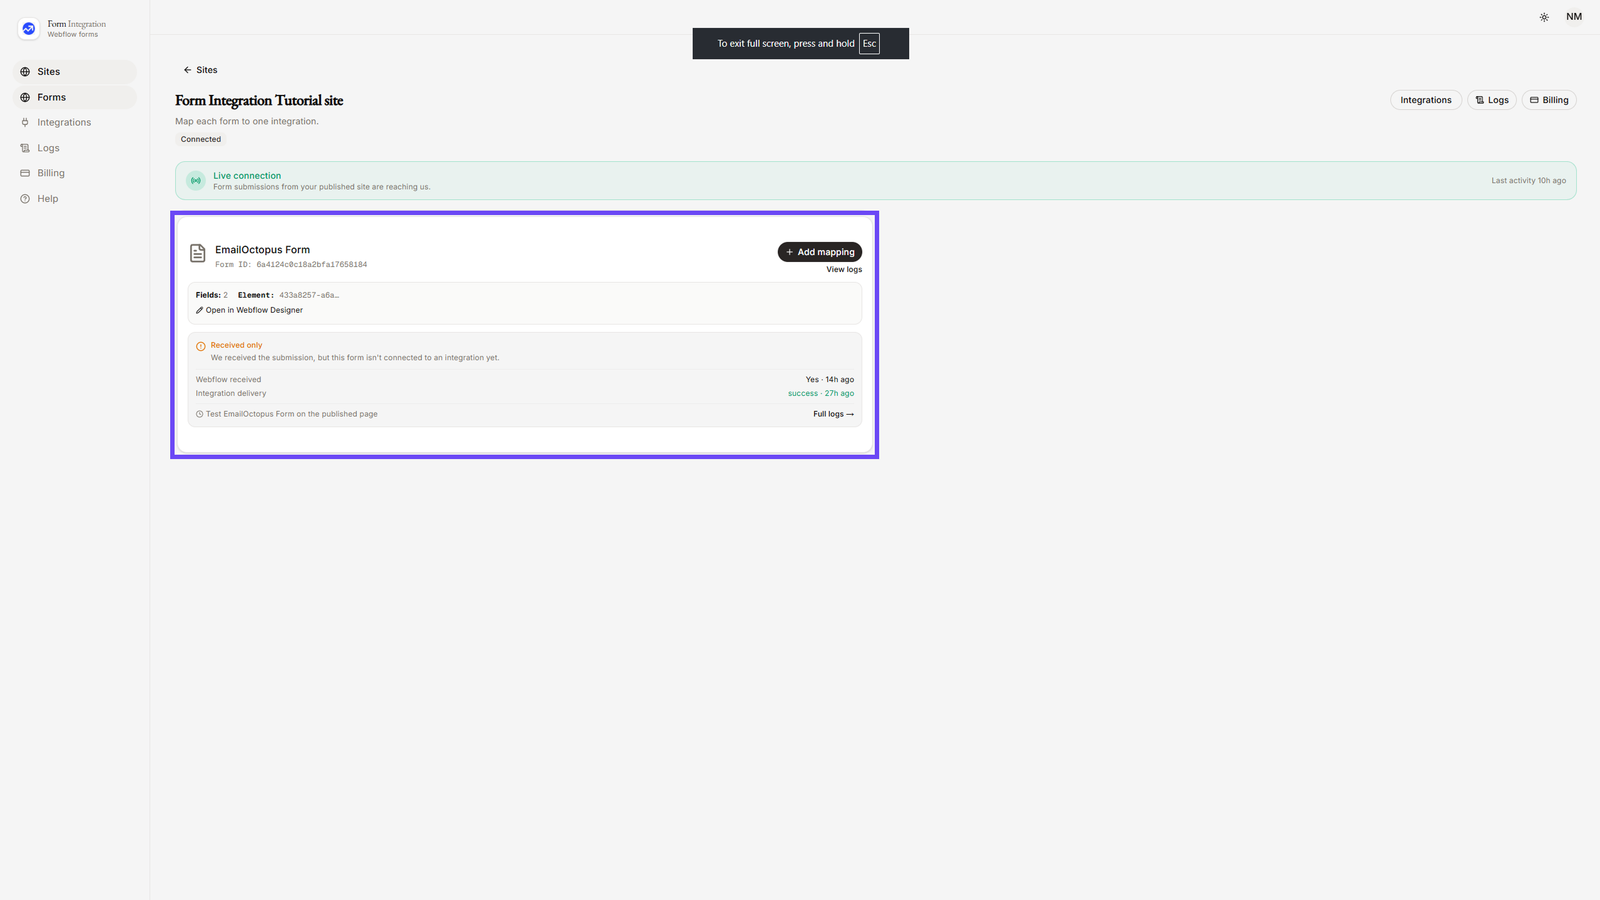Click the 'Integration delivery' label
1600x900 pixels.
point(231,394)
